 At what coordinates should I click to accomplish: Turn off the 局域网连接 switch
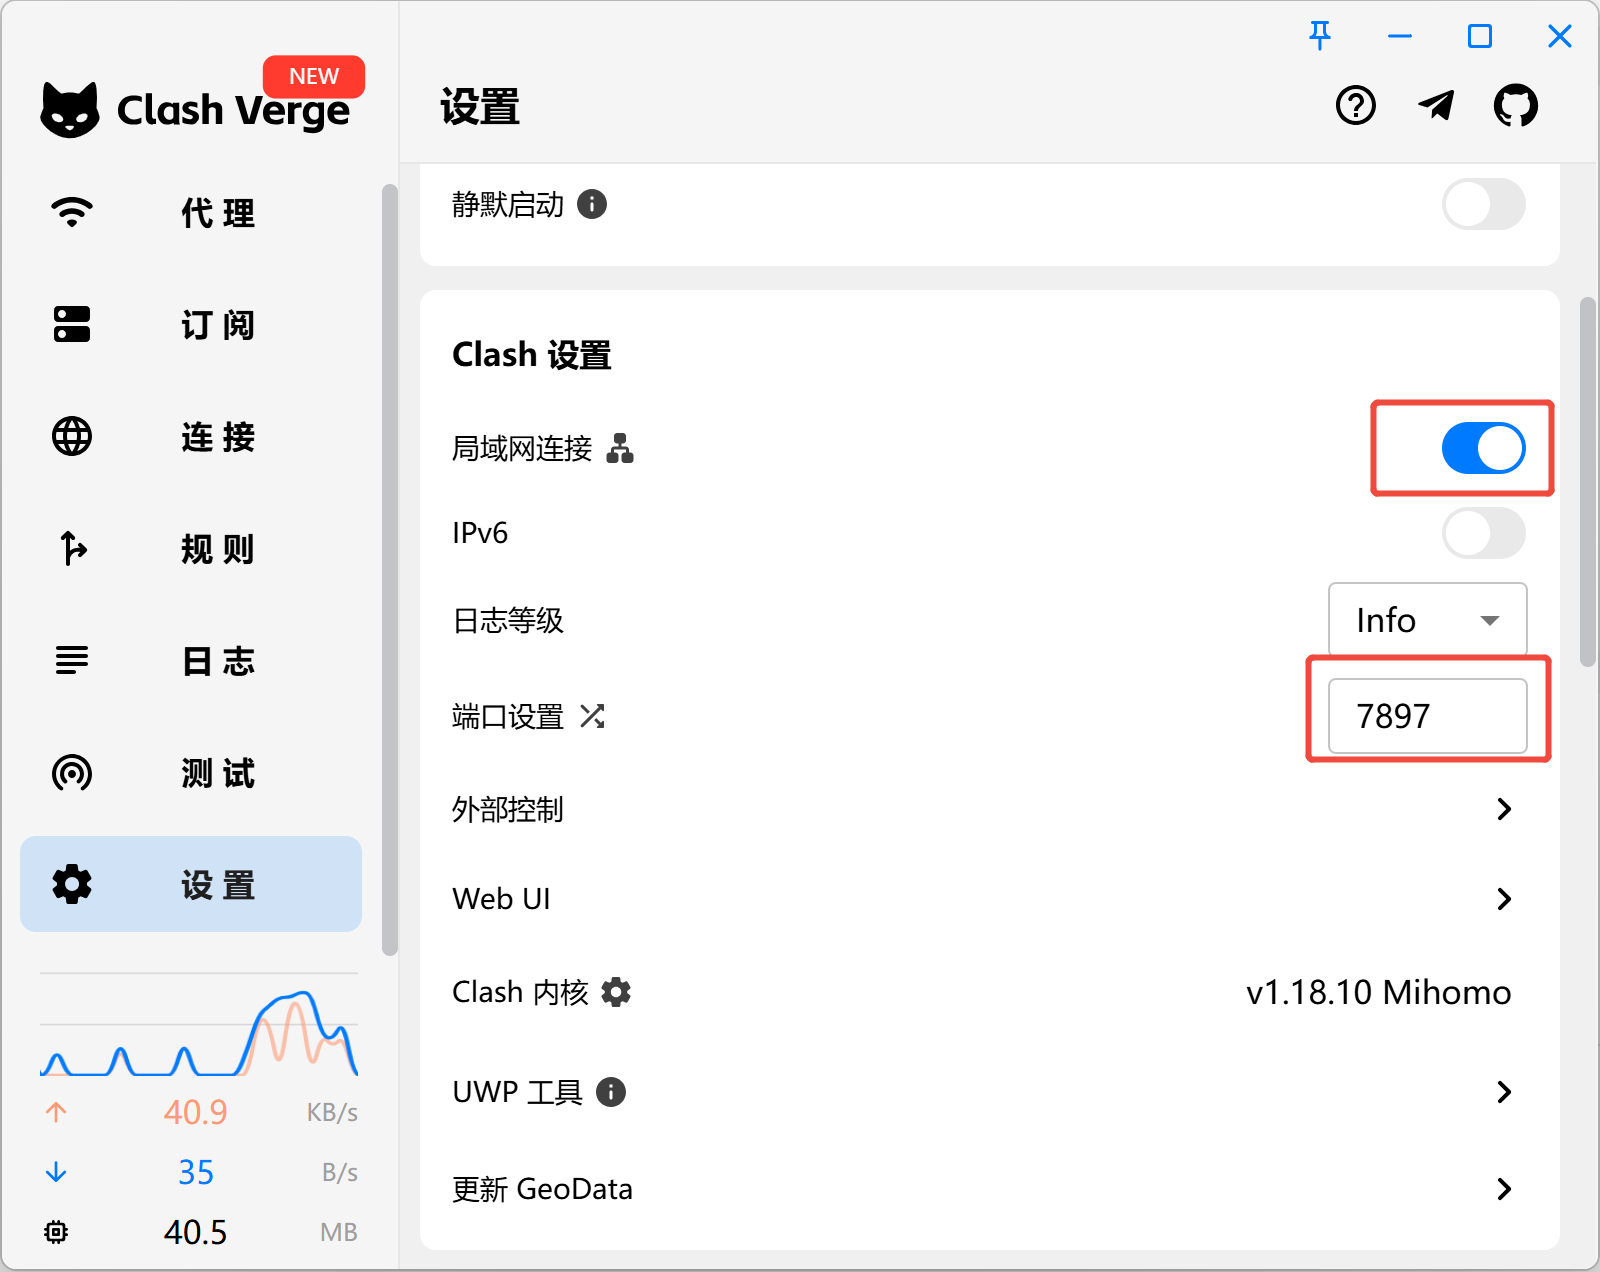coord(1484,448)
